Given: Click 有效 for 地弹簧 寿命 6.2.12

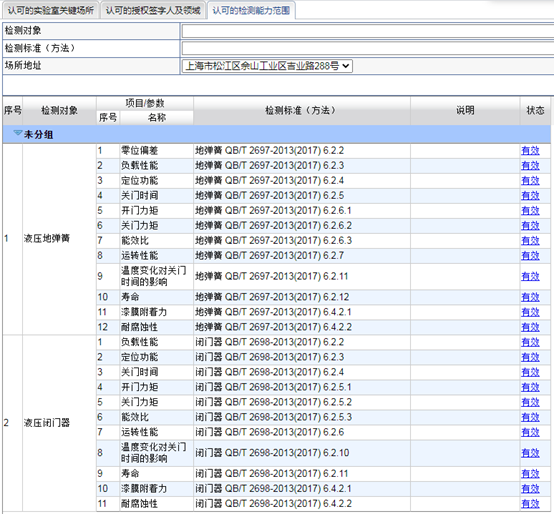Looking at the screenshot, I should point(530,297).
